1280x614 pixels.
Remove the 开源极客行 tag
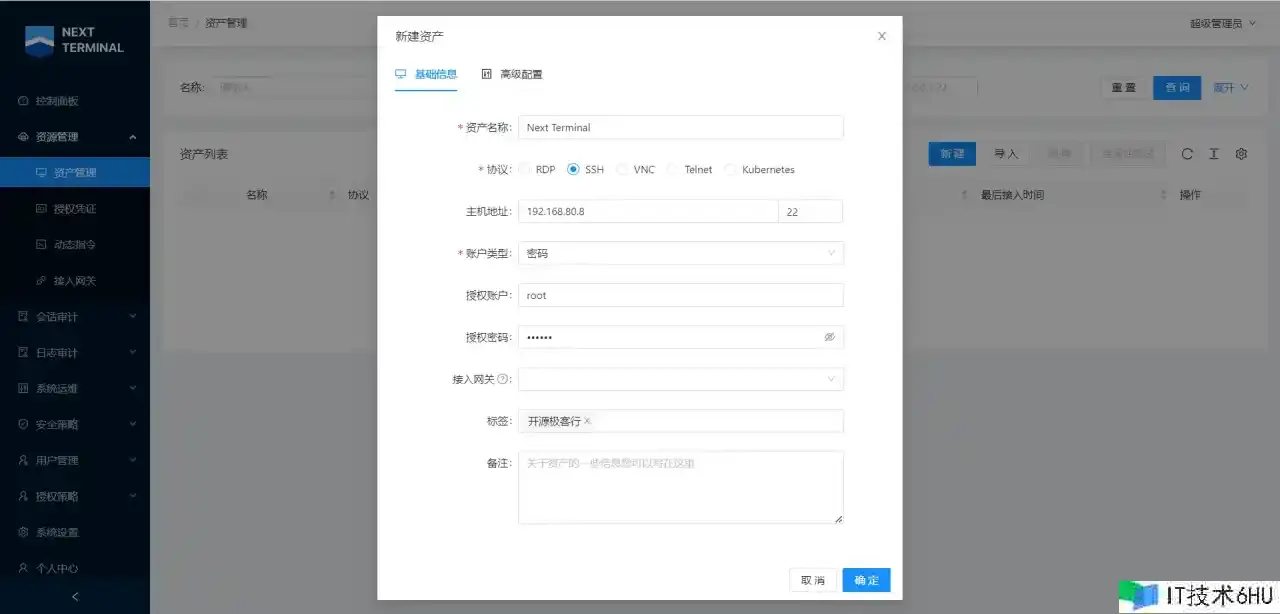(587, 422)
